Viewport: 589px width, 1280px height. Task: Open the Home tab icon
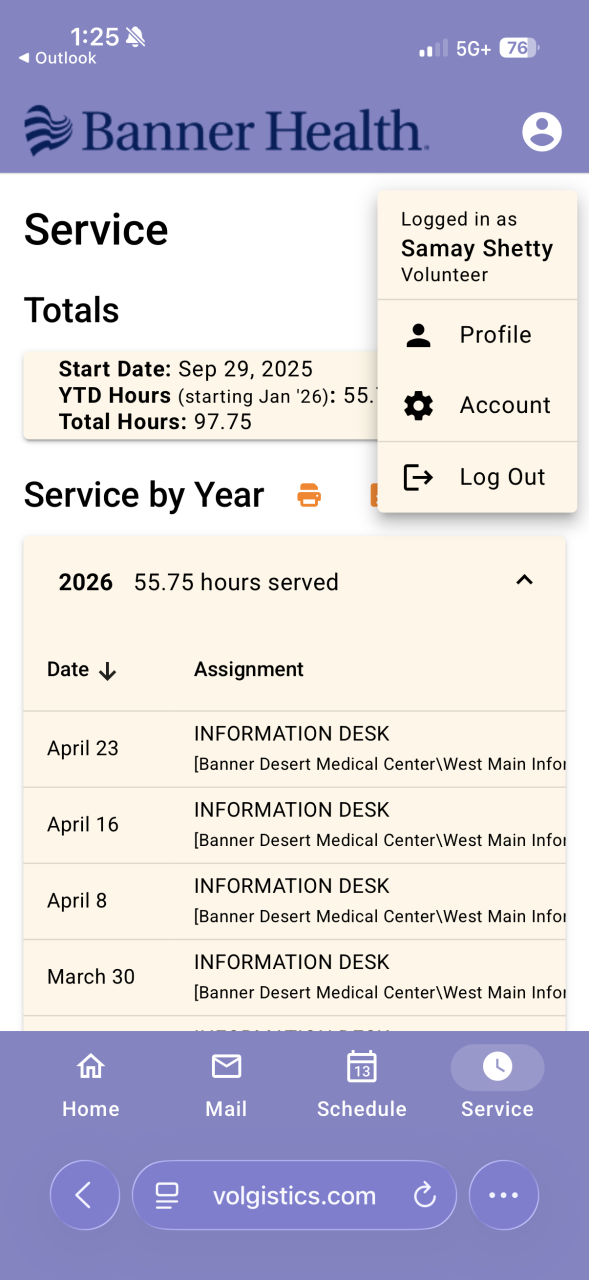pos(90,1067)
